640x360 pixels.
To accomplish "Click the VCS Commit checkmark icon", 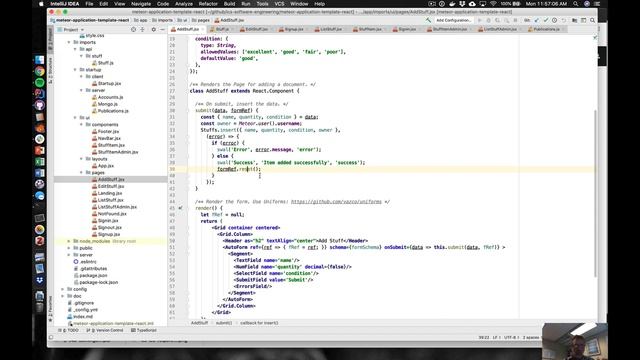I will 546,20.
